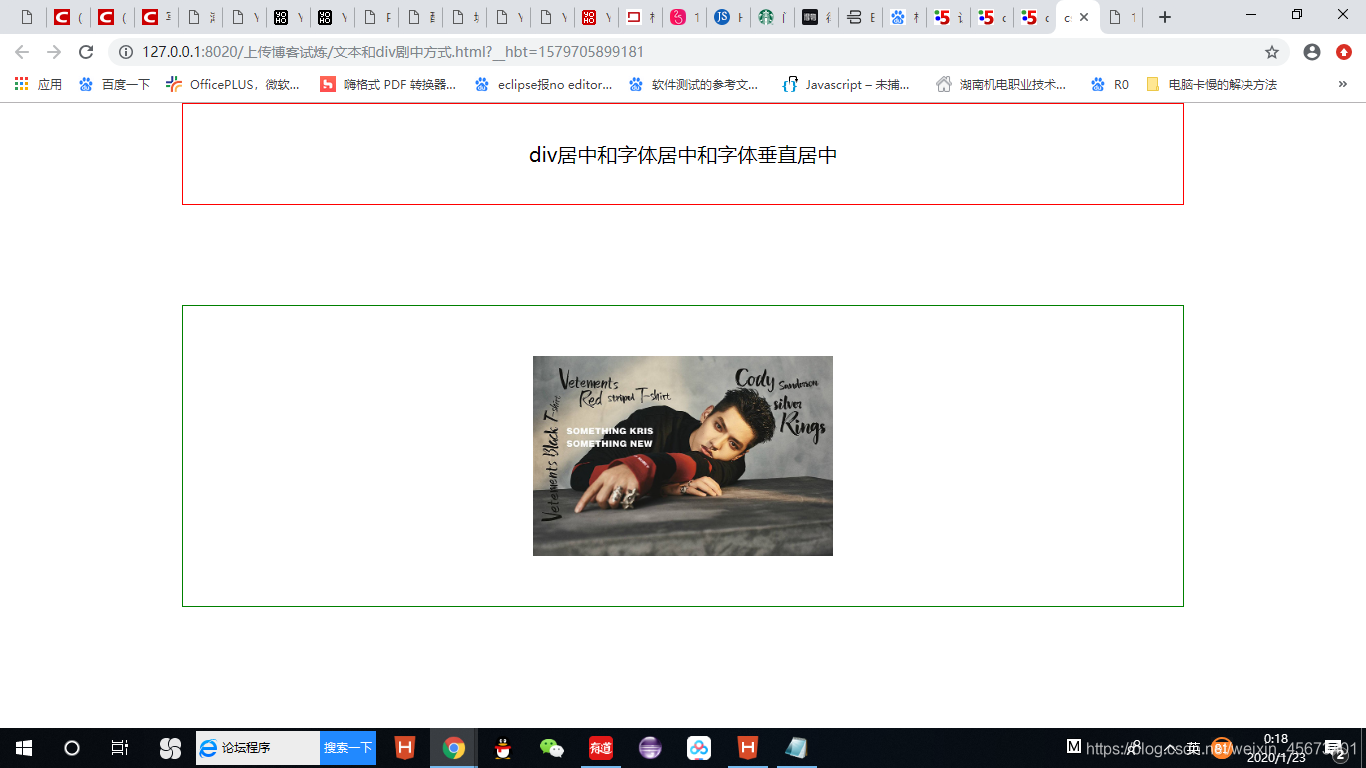The image size is (1366, 768).
Task: Show hidden bookmarks via double chevron
Action: pyautogui.click(x=1342, y=85)
